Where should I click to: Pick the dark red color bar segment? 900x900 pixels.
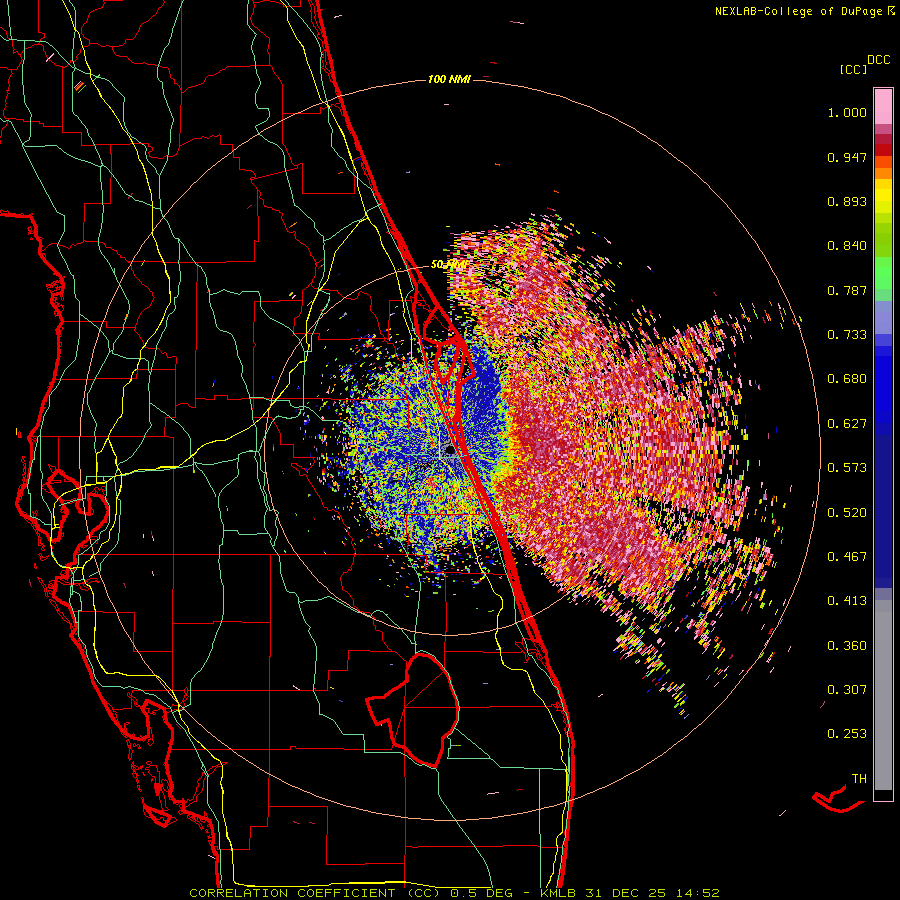(x=883, y=149)
